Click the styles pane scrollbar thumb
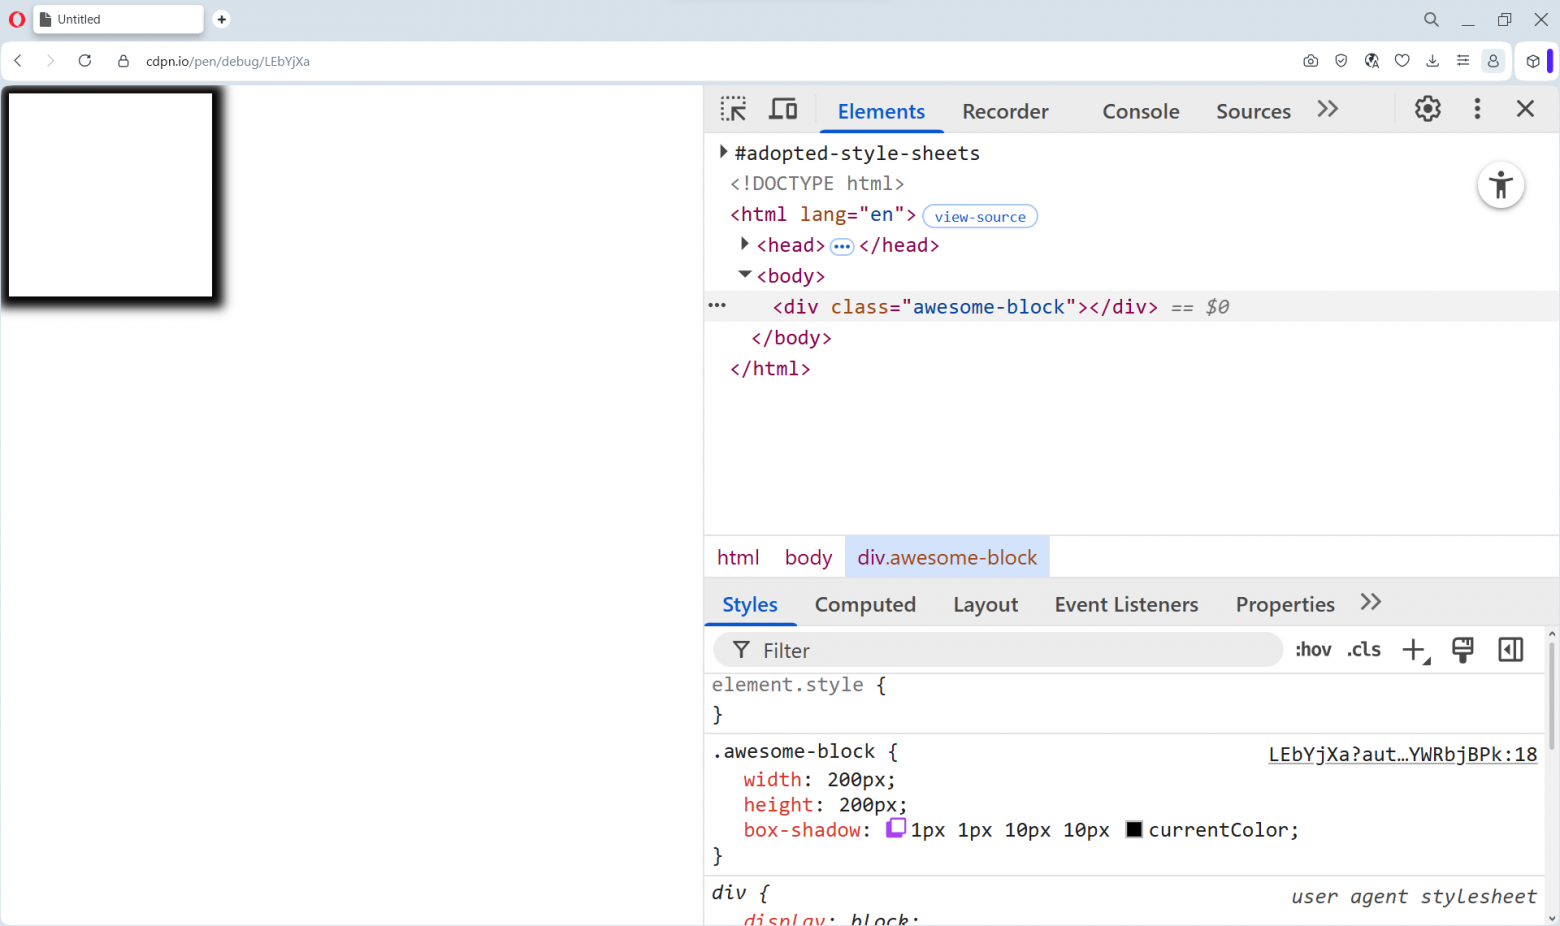Image resolution: width=1560 pixels, height=926 pixels. tap(1552, 696)
